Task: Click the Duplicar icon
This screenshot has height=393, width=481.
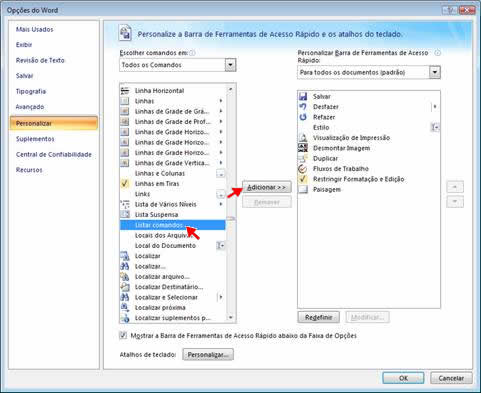Action: click(303, 158)
